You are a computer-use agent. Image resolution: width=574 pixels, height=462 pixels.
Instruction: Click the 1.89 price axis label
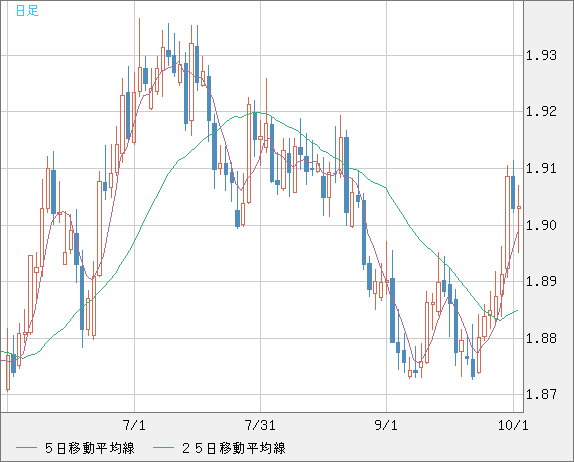tap(541, 282)
